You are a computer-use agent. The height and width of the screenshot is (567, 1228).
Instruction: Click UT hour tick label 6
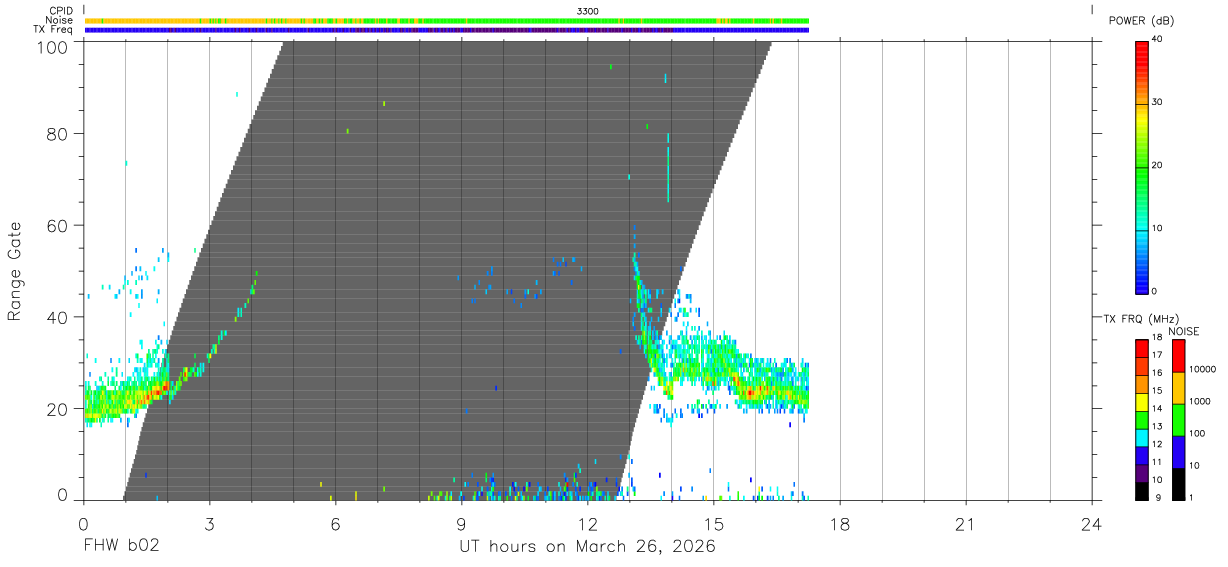[x=335, y=523]
